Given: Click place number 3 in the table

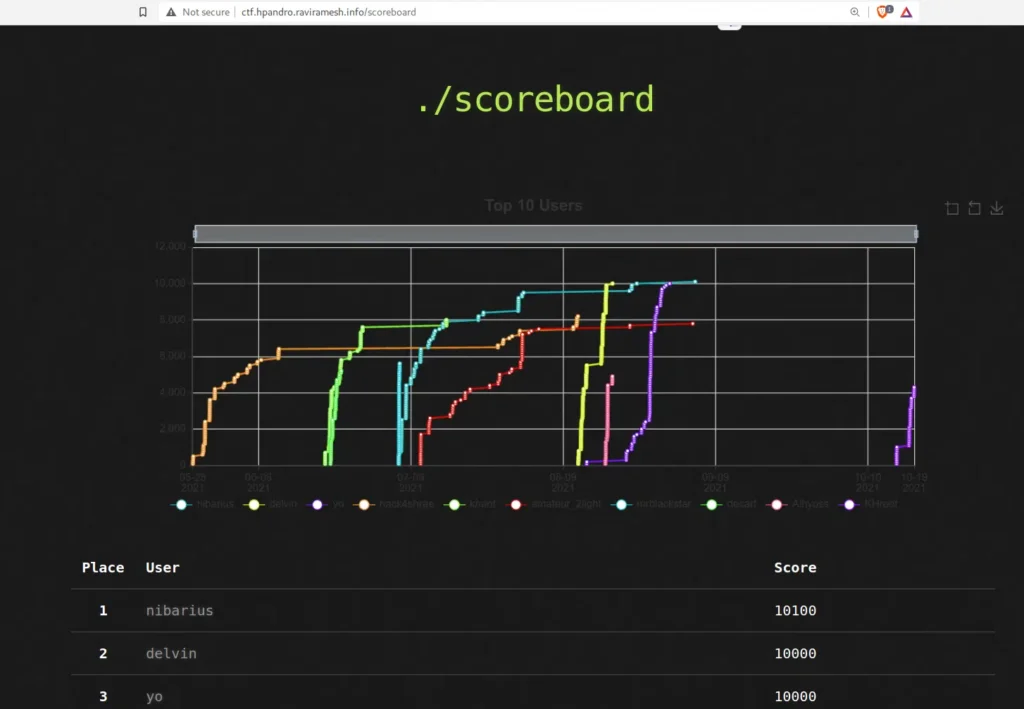Looking at the screenshot, I should (x=103, y=697).
